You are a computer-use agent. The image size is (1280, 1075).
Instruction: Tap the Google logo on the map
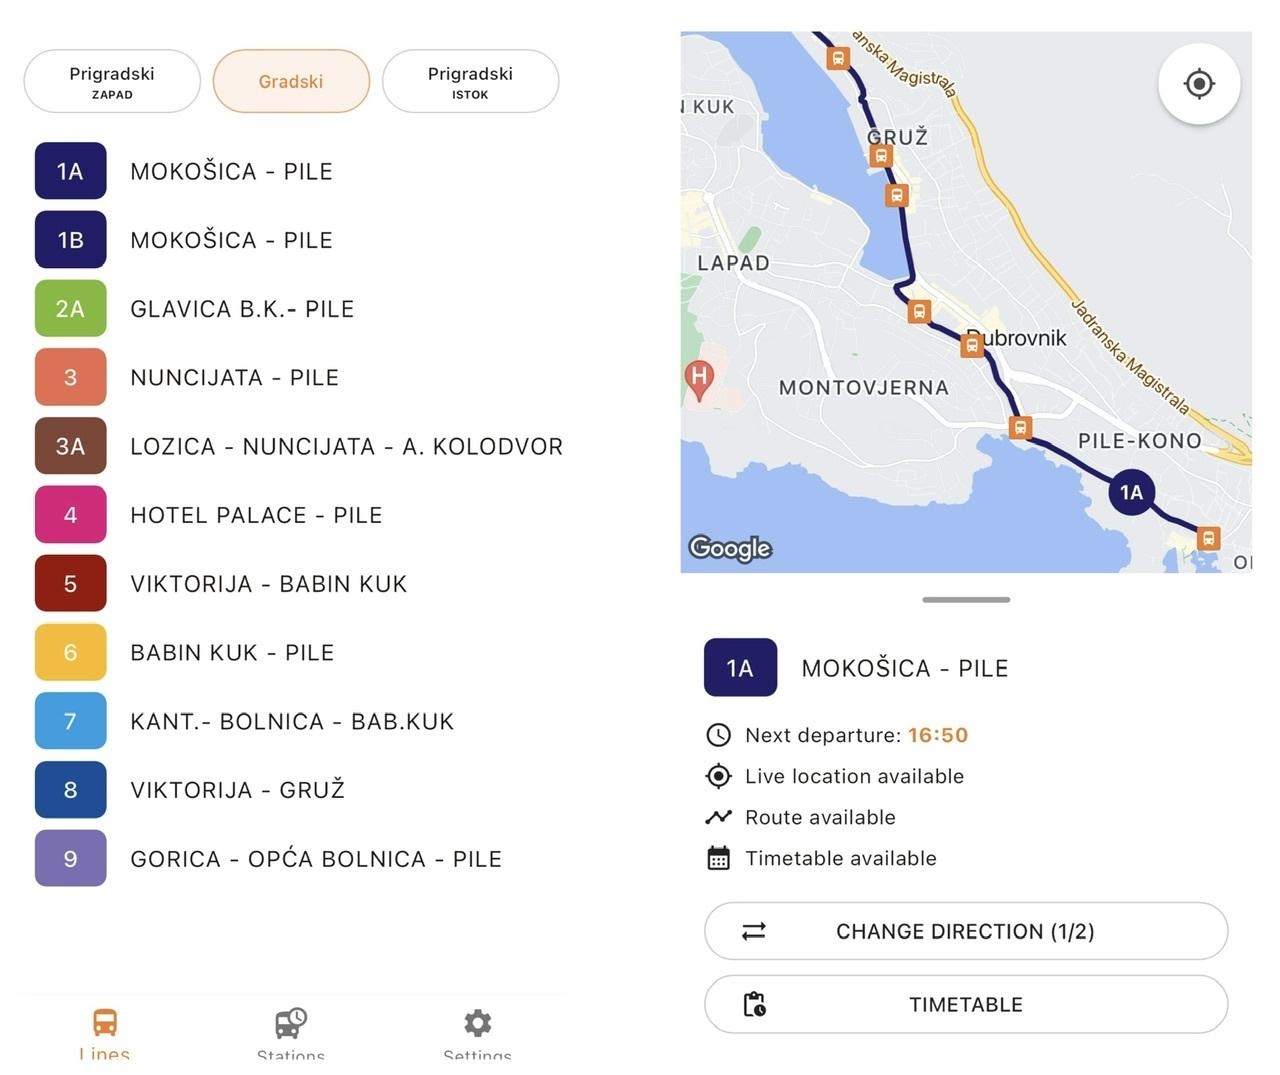(x=730, y=548)
